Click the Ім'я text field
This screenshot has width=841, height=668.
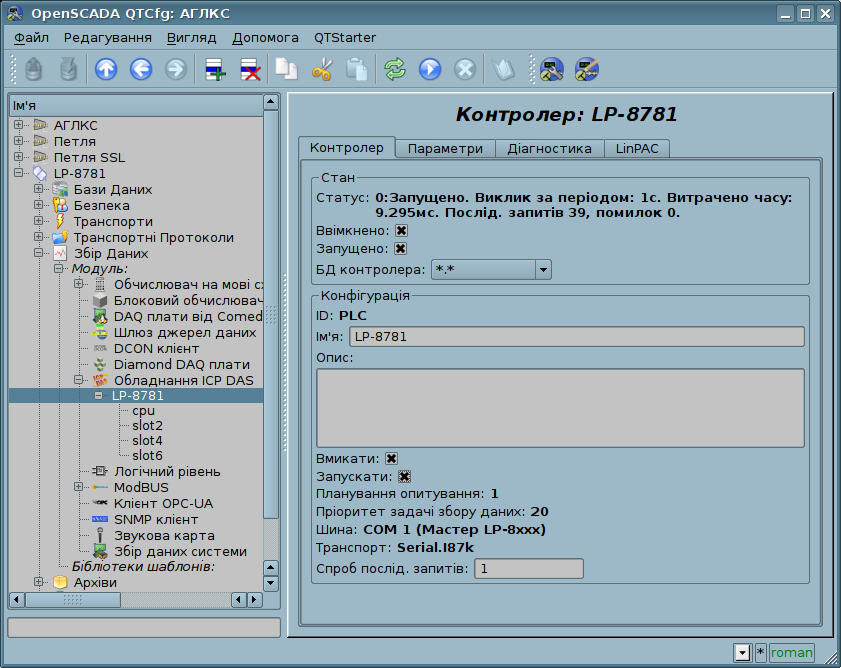coord(578,337)
